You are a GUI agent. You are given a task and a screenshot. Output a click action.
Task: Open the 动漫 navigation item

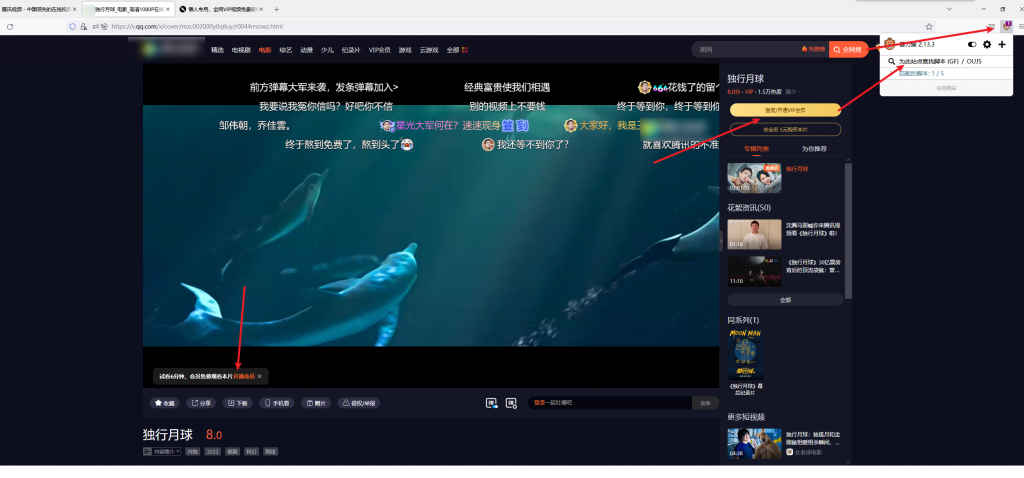[306, 50]
